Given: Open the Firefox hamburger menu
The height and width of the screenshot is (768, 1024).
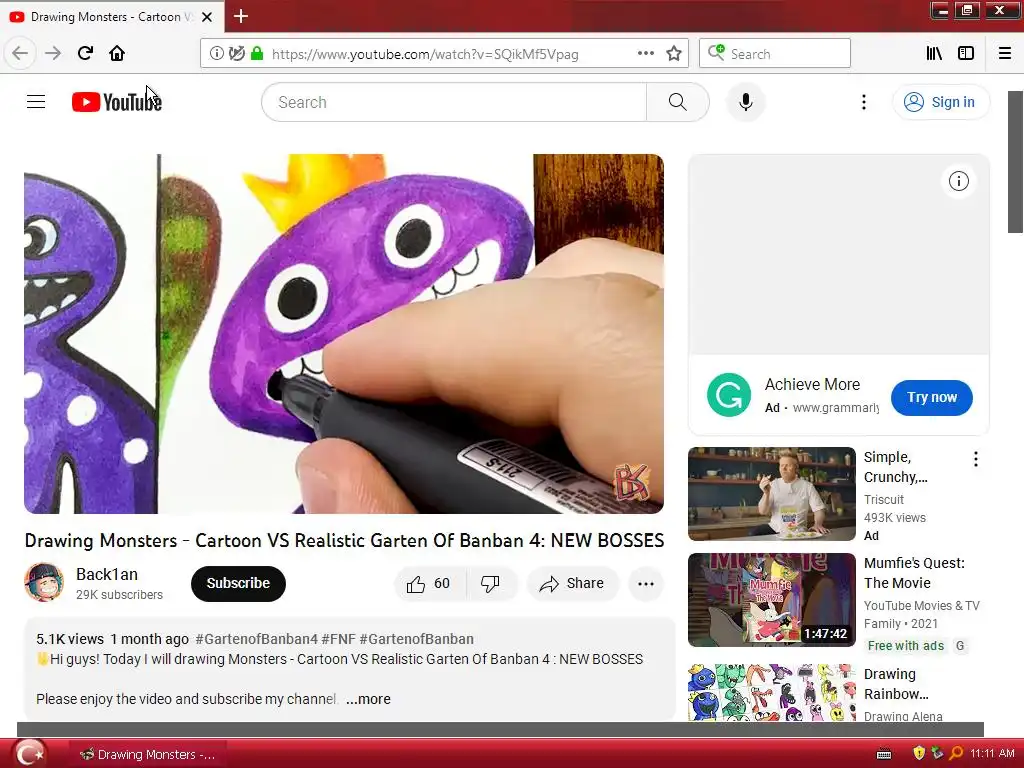Looking at the screenshot, I should [x=1005, y=54].
